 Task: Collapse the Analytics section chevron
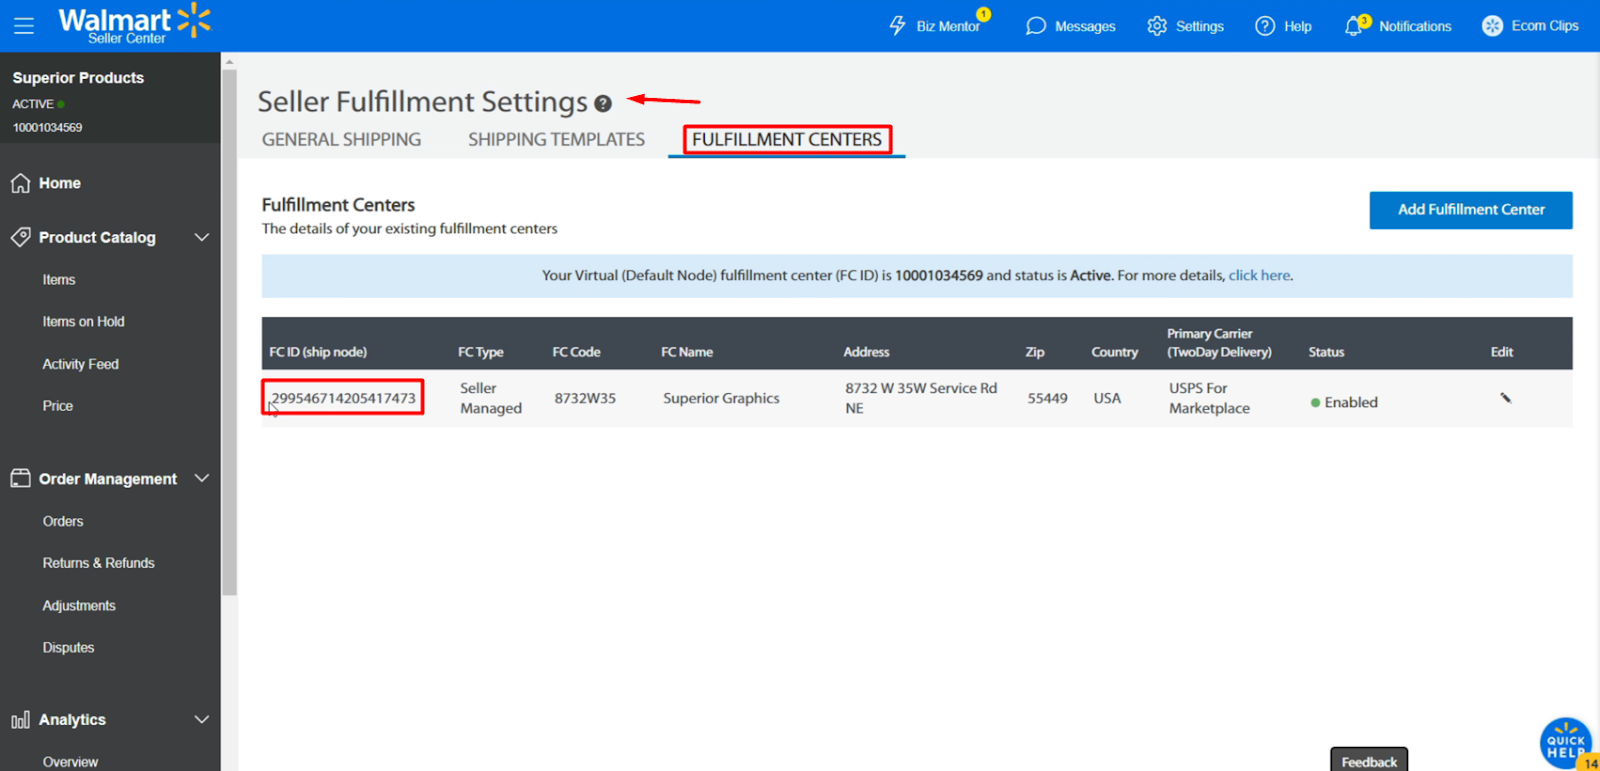point(202,720)
